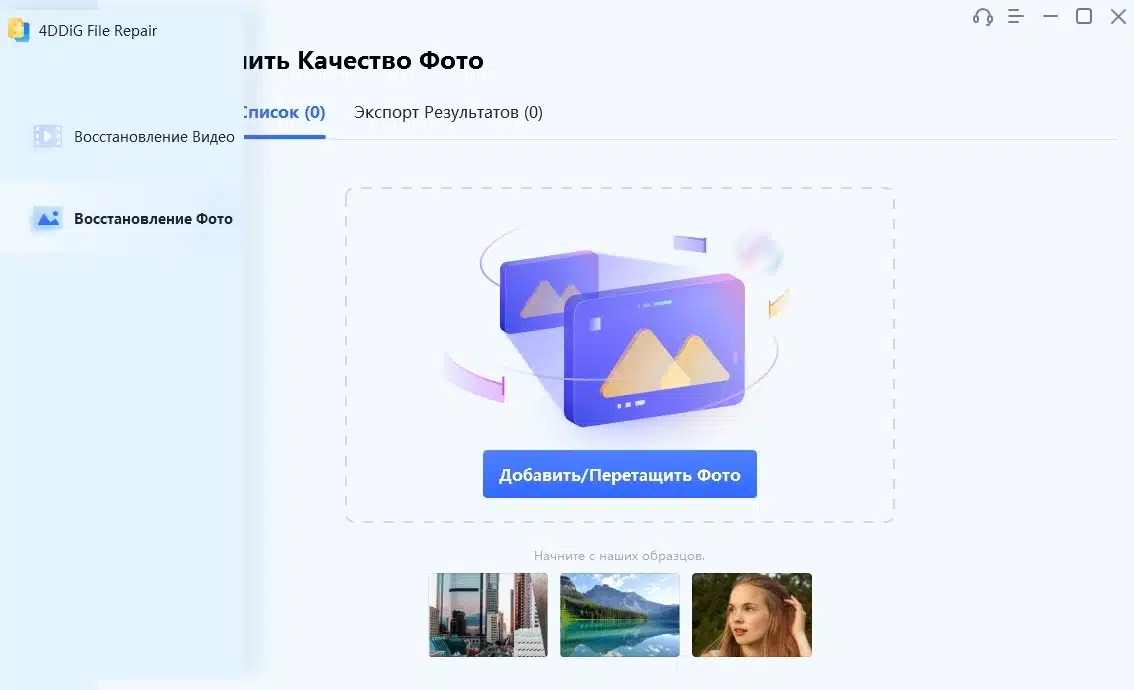Select the Восстановление Видео sidebar label
Screen dimensions: 1134x690
coord(154,137)
